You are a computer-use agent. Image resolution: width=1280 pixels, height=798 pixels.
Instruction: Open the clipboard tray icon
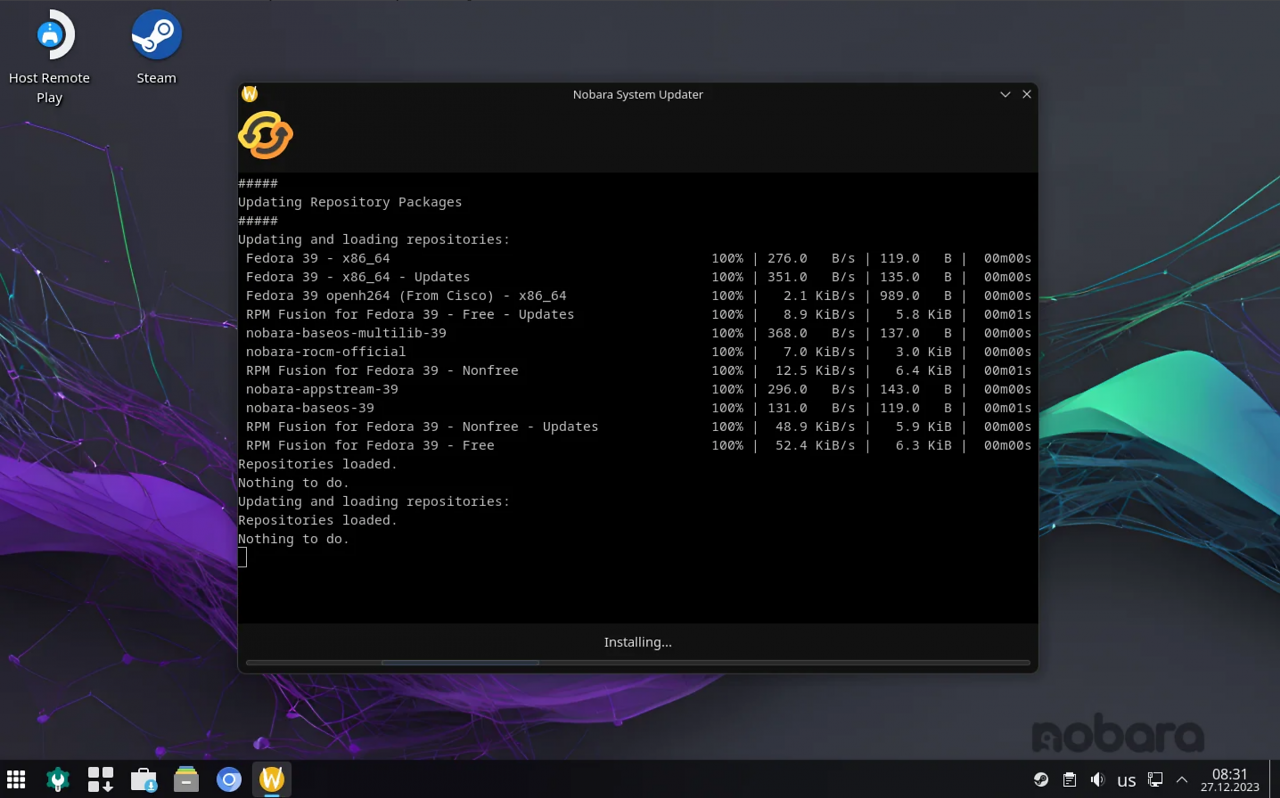pyautogui.click(x=1069, y=780)
